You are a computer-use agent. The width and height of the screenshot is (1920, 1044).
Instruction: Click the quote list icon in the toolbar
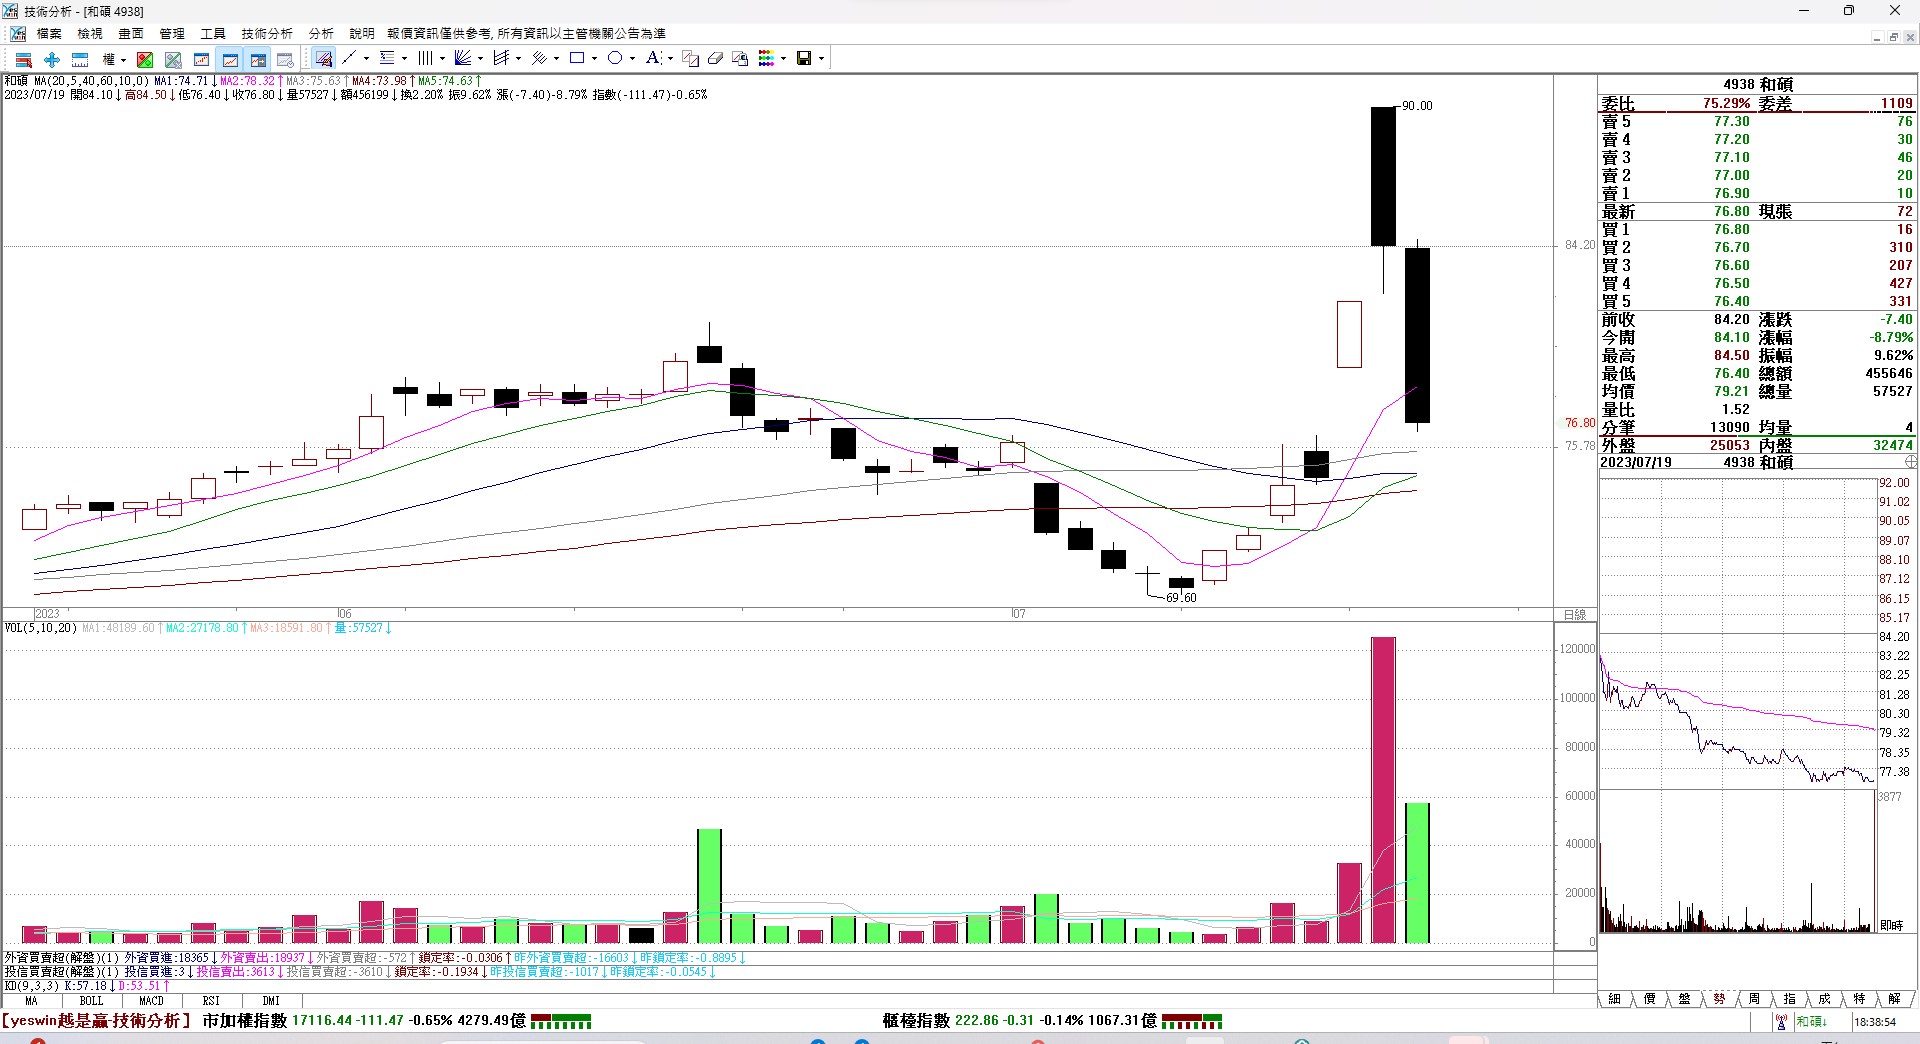point(23,59)
